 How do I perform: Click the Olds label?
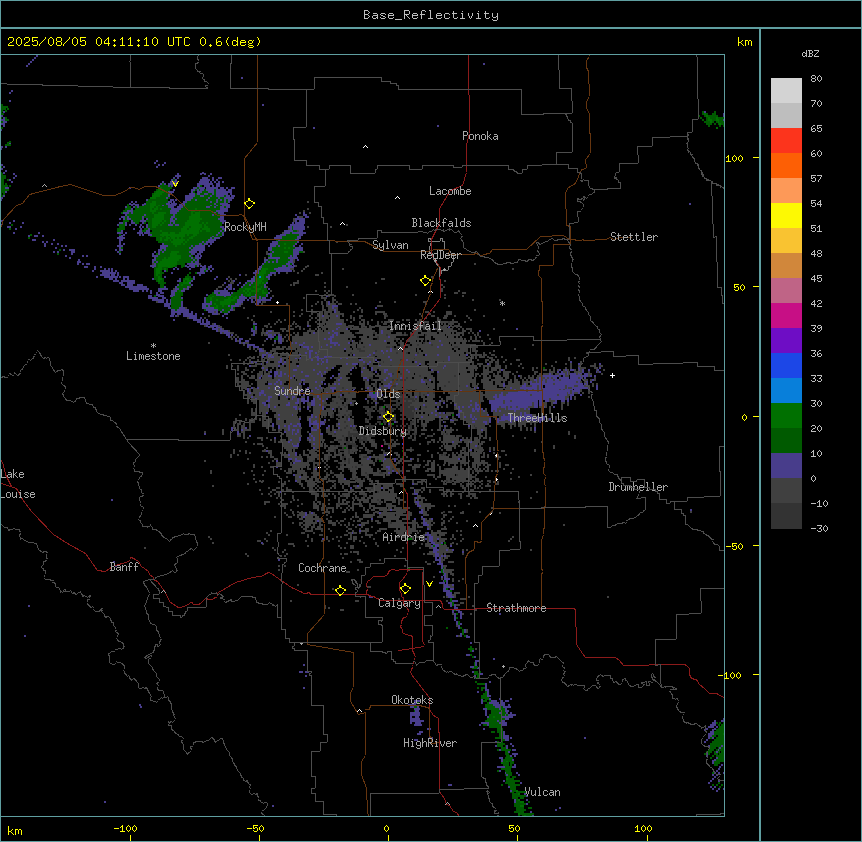[388, 394]
